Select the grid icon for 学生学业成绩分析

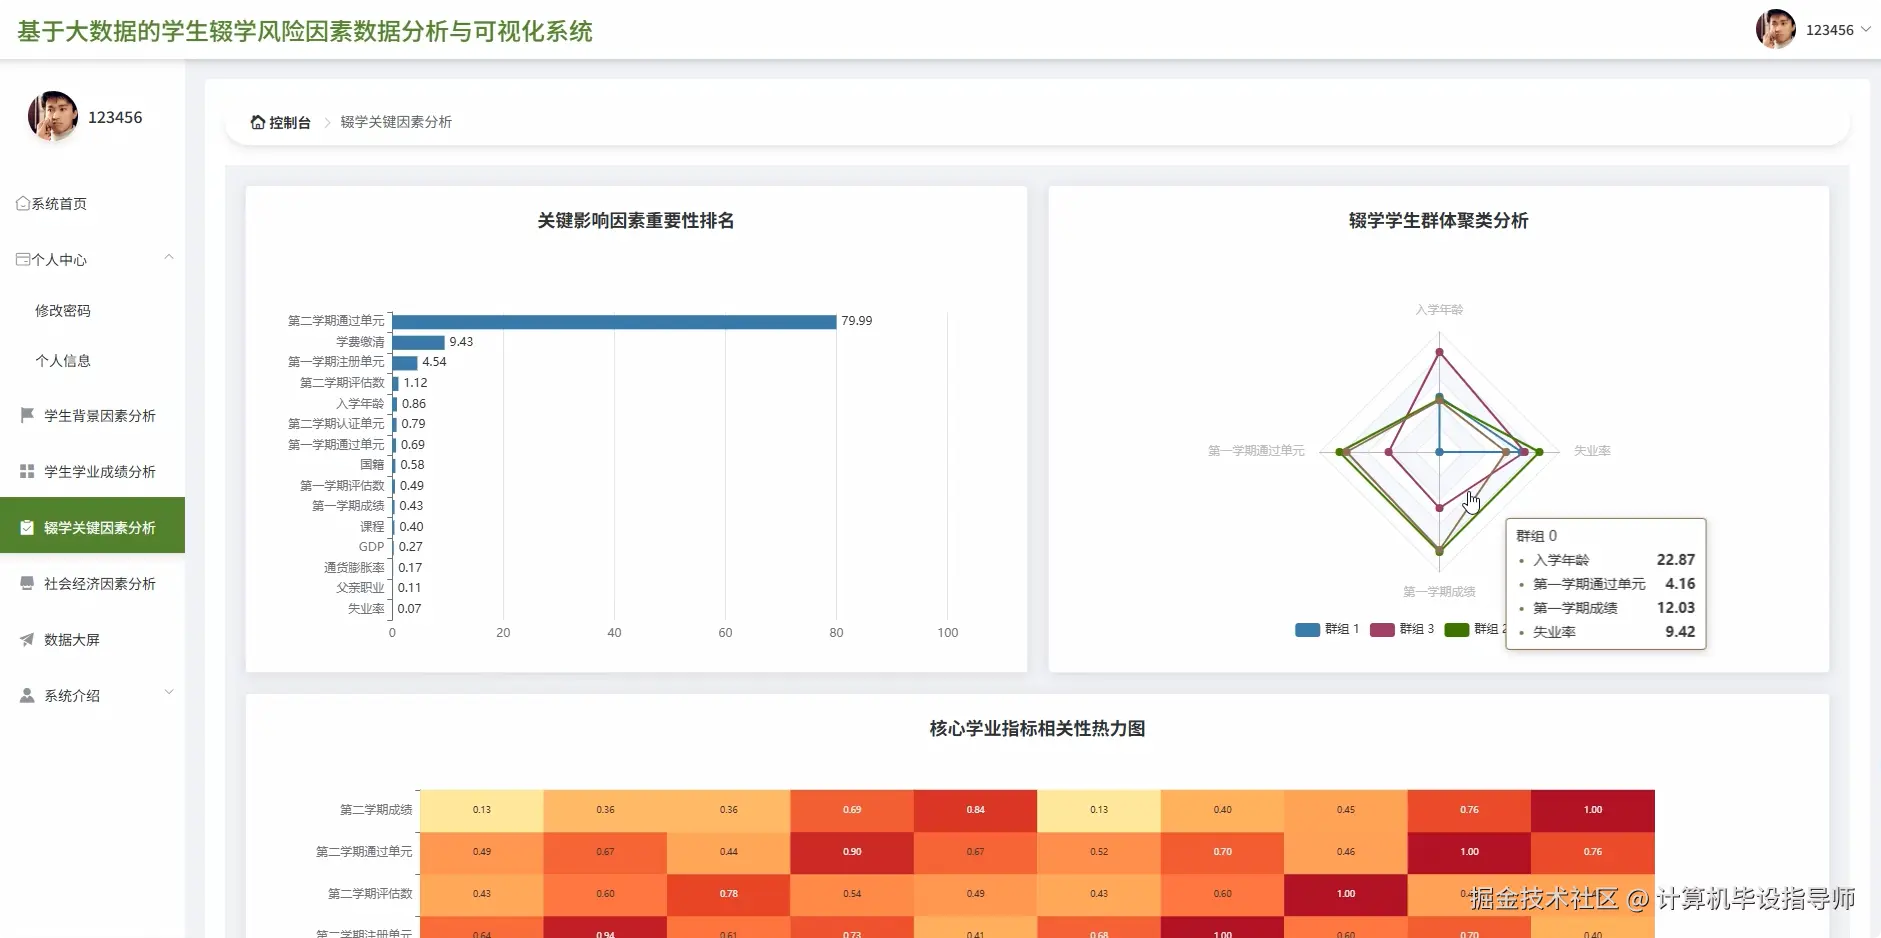click(27, 471)
